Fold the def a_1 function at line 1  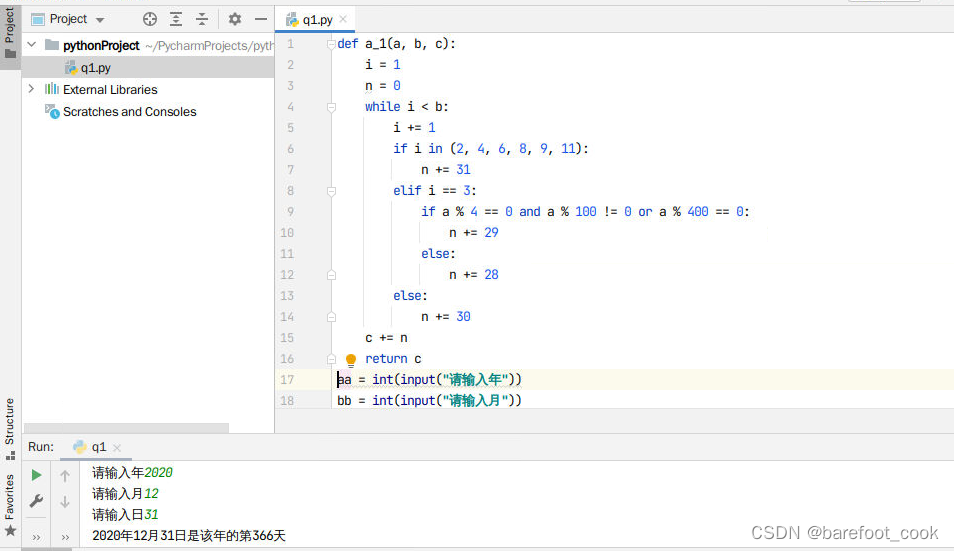coord(331,44)
